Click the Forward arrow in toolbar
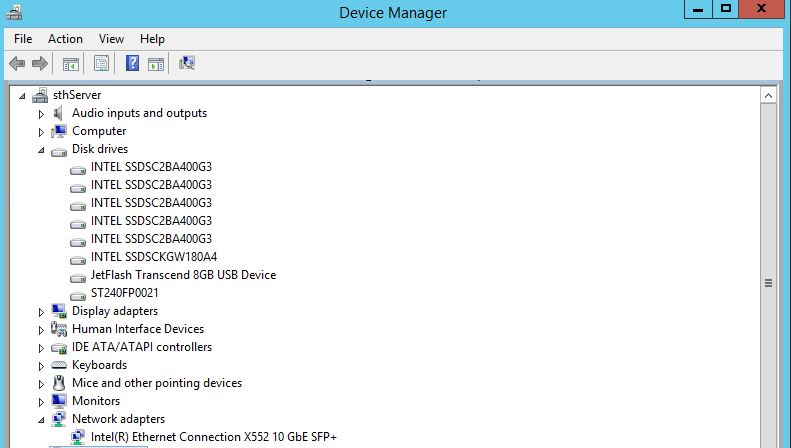This screenshot has height=448, width=791. 40,64
